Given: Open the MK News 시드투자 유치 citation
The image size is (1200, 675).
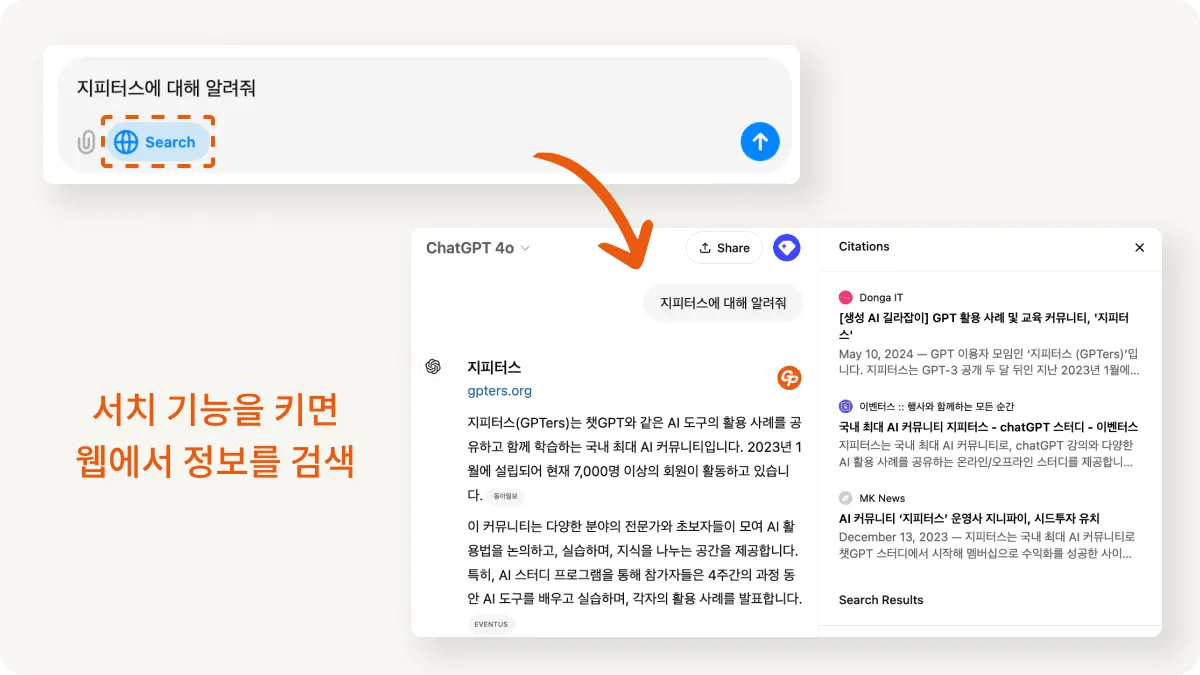Looking at the screenshot, I should pos(969,518).
